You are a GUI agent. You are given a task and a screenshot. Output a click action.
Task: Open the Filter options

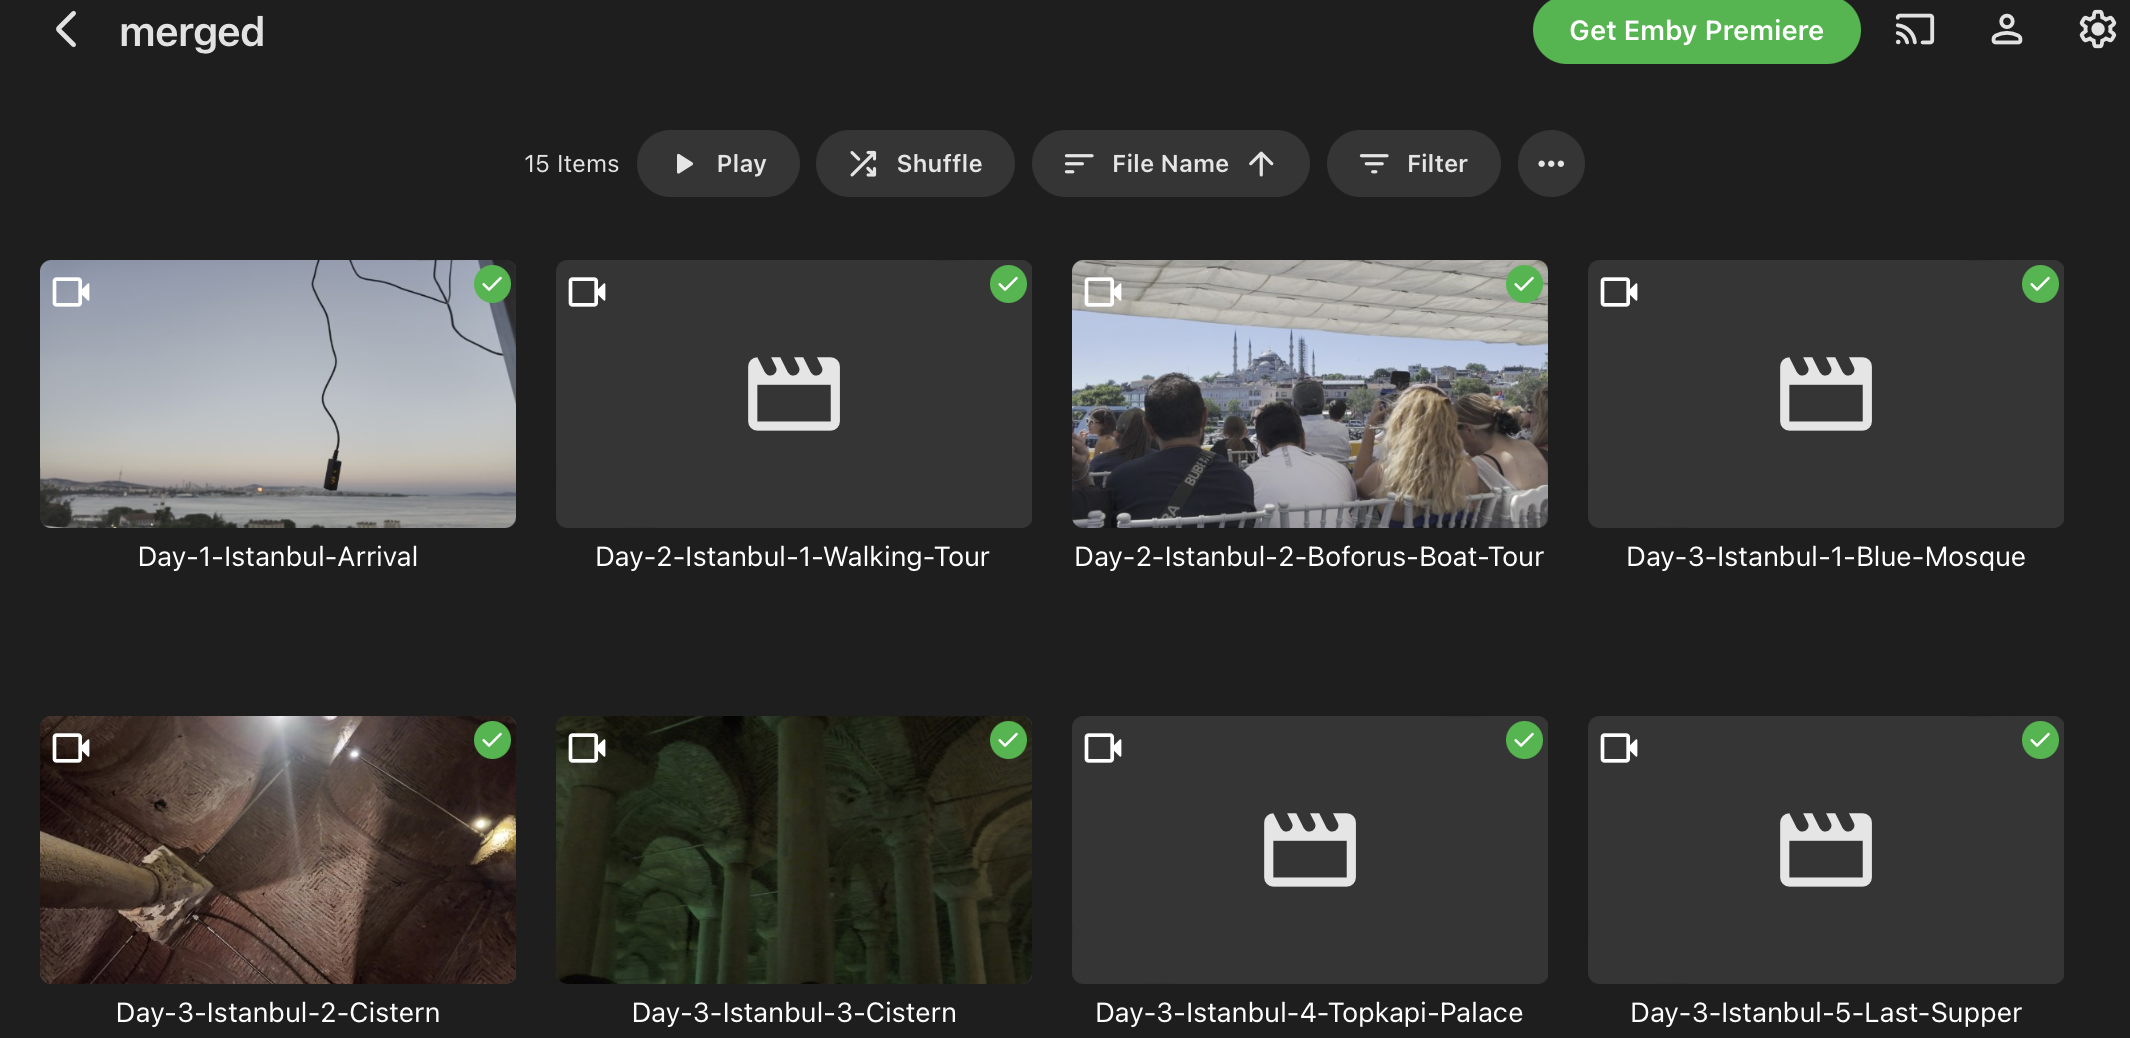(x=1413, y=164)
